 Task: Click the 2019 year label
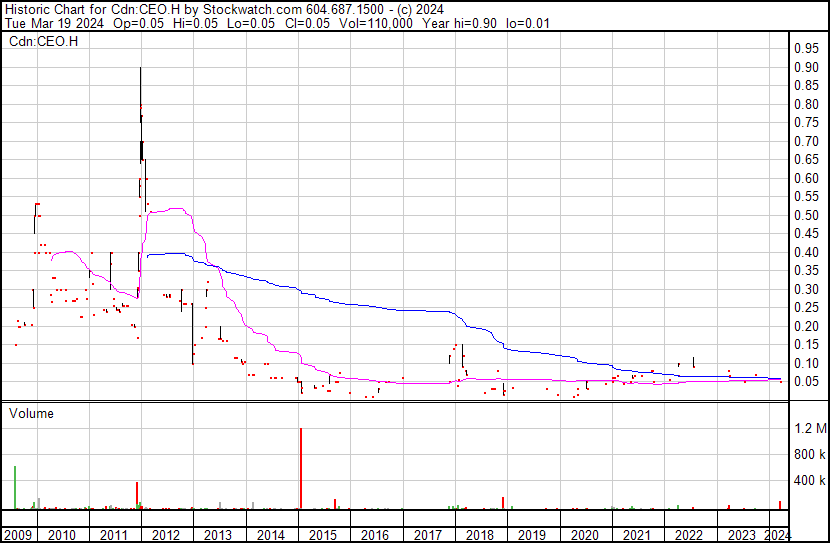[531, 535]
